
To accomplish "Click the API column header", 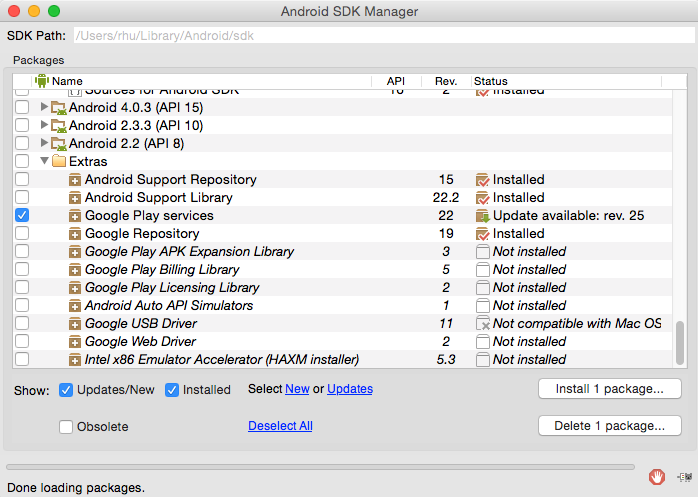I will point(395,81).
